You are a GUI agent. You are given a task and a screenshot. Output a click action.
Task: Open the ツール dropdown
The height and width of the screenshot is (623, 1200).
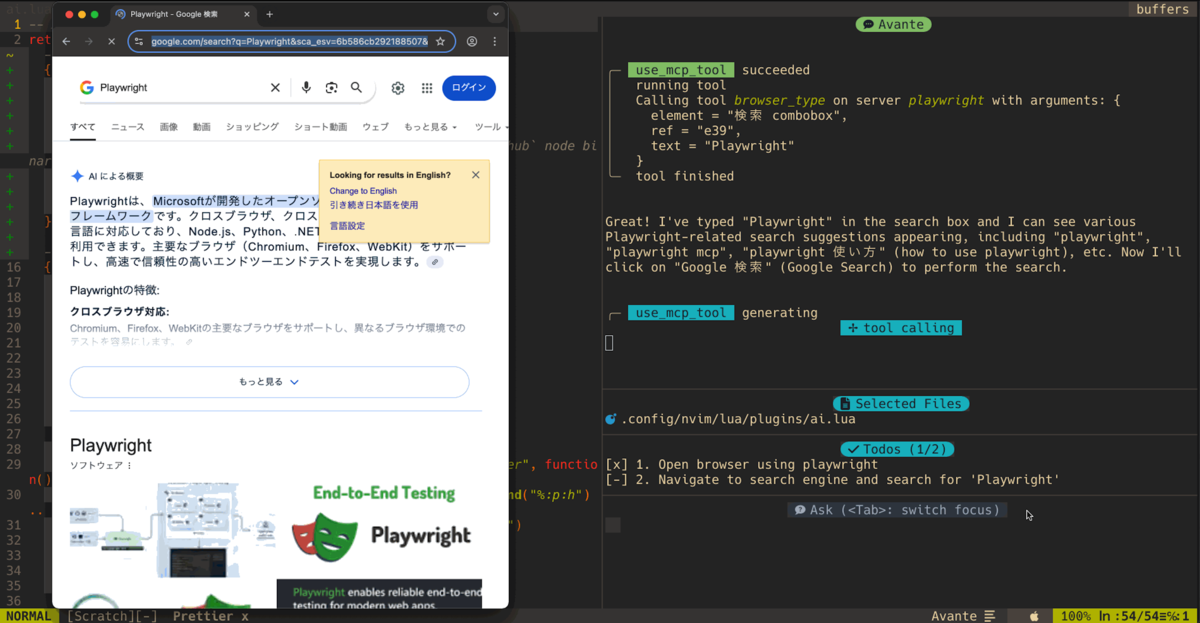490,127
